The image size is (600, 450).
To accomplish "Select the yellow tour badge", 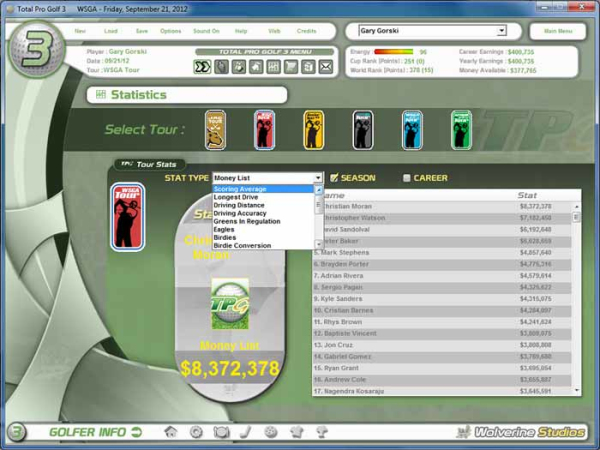I will pyautogui.click(x=313, y=130).
